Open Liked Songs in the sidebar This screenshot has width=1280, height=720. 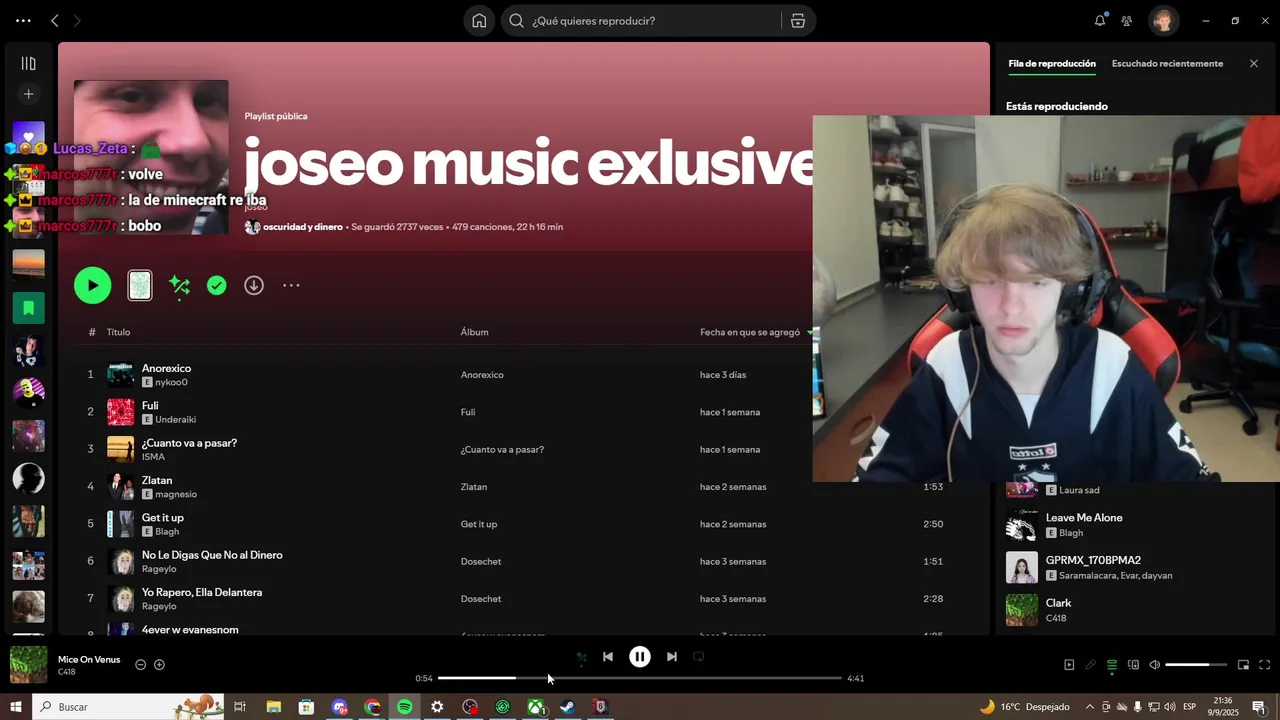point(28,137)
